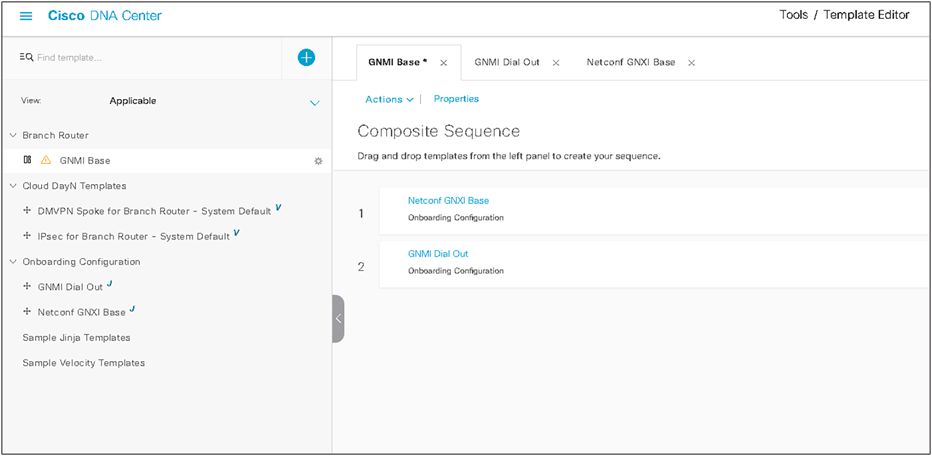Open the Actions dropdown menu
The width and height of the screenshot is (932, 456).
click(x=389, y=99)
